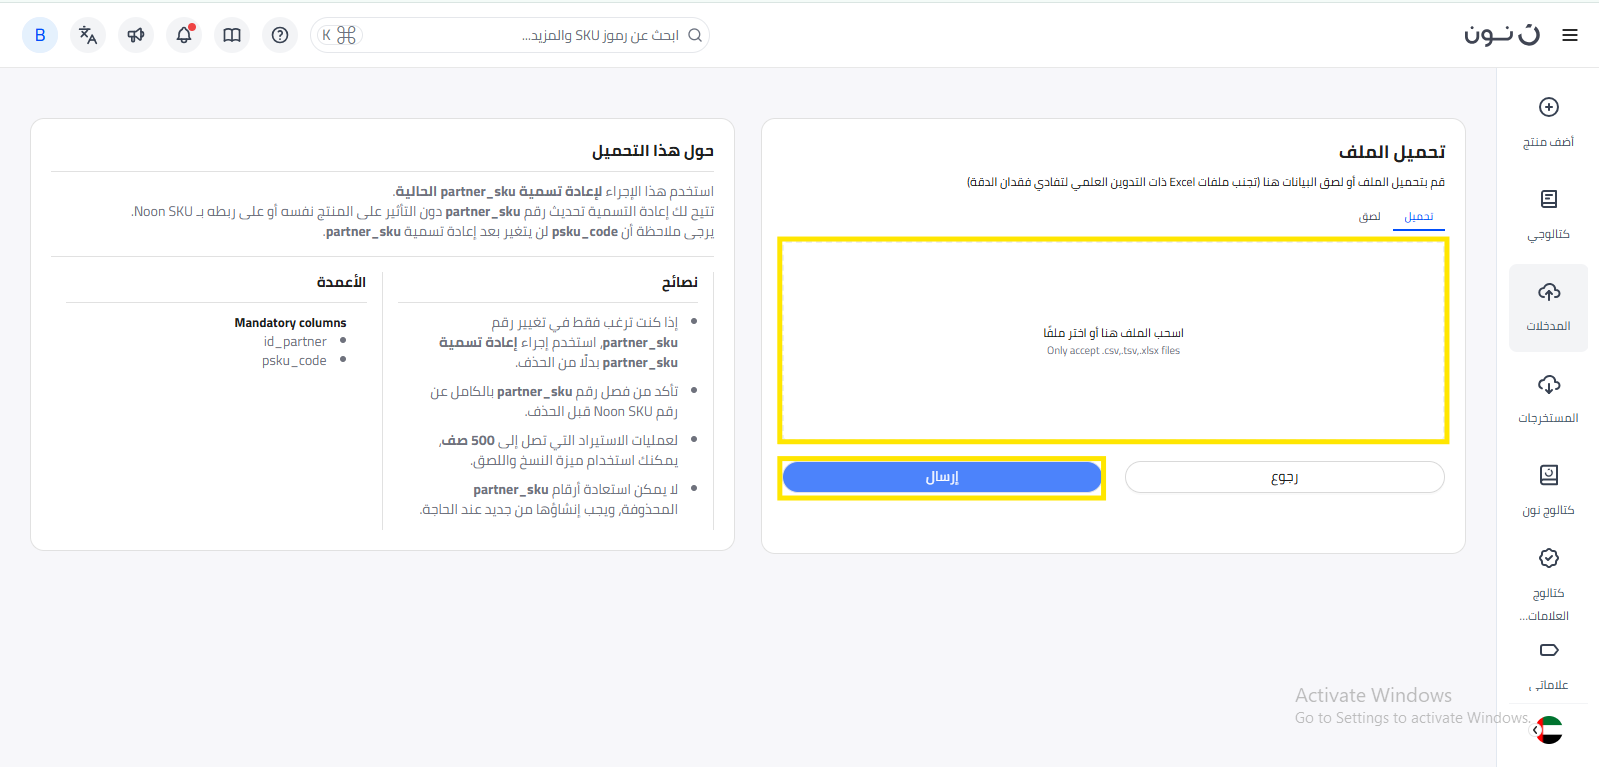Viewport: 1599px width, 767px height.
Task: Click the تحميل الملف heading
Action: 1392,152
